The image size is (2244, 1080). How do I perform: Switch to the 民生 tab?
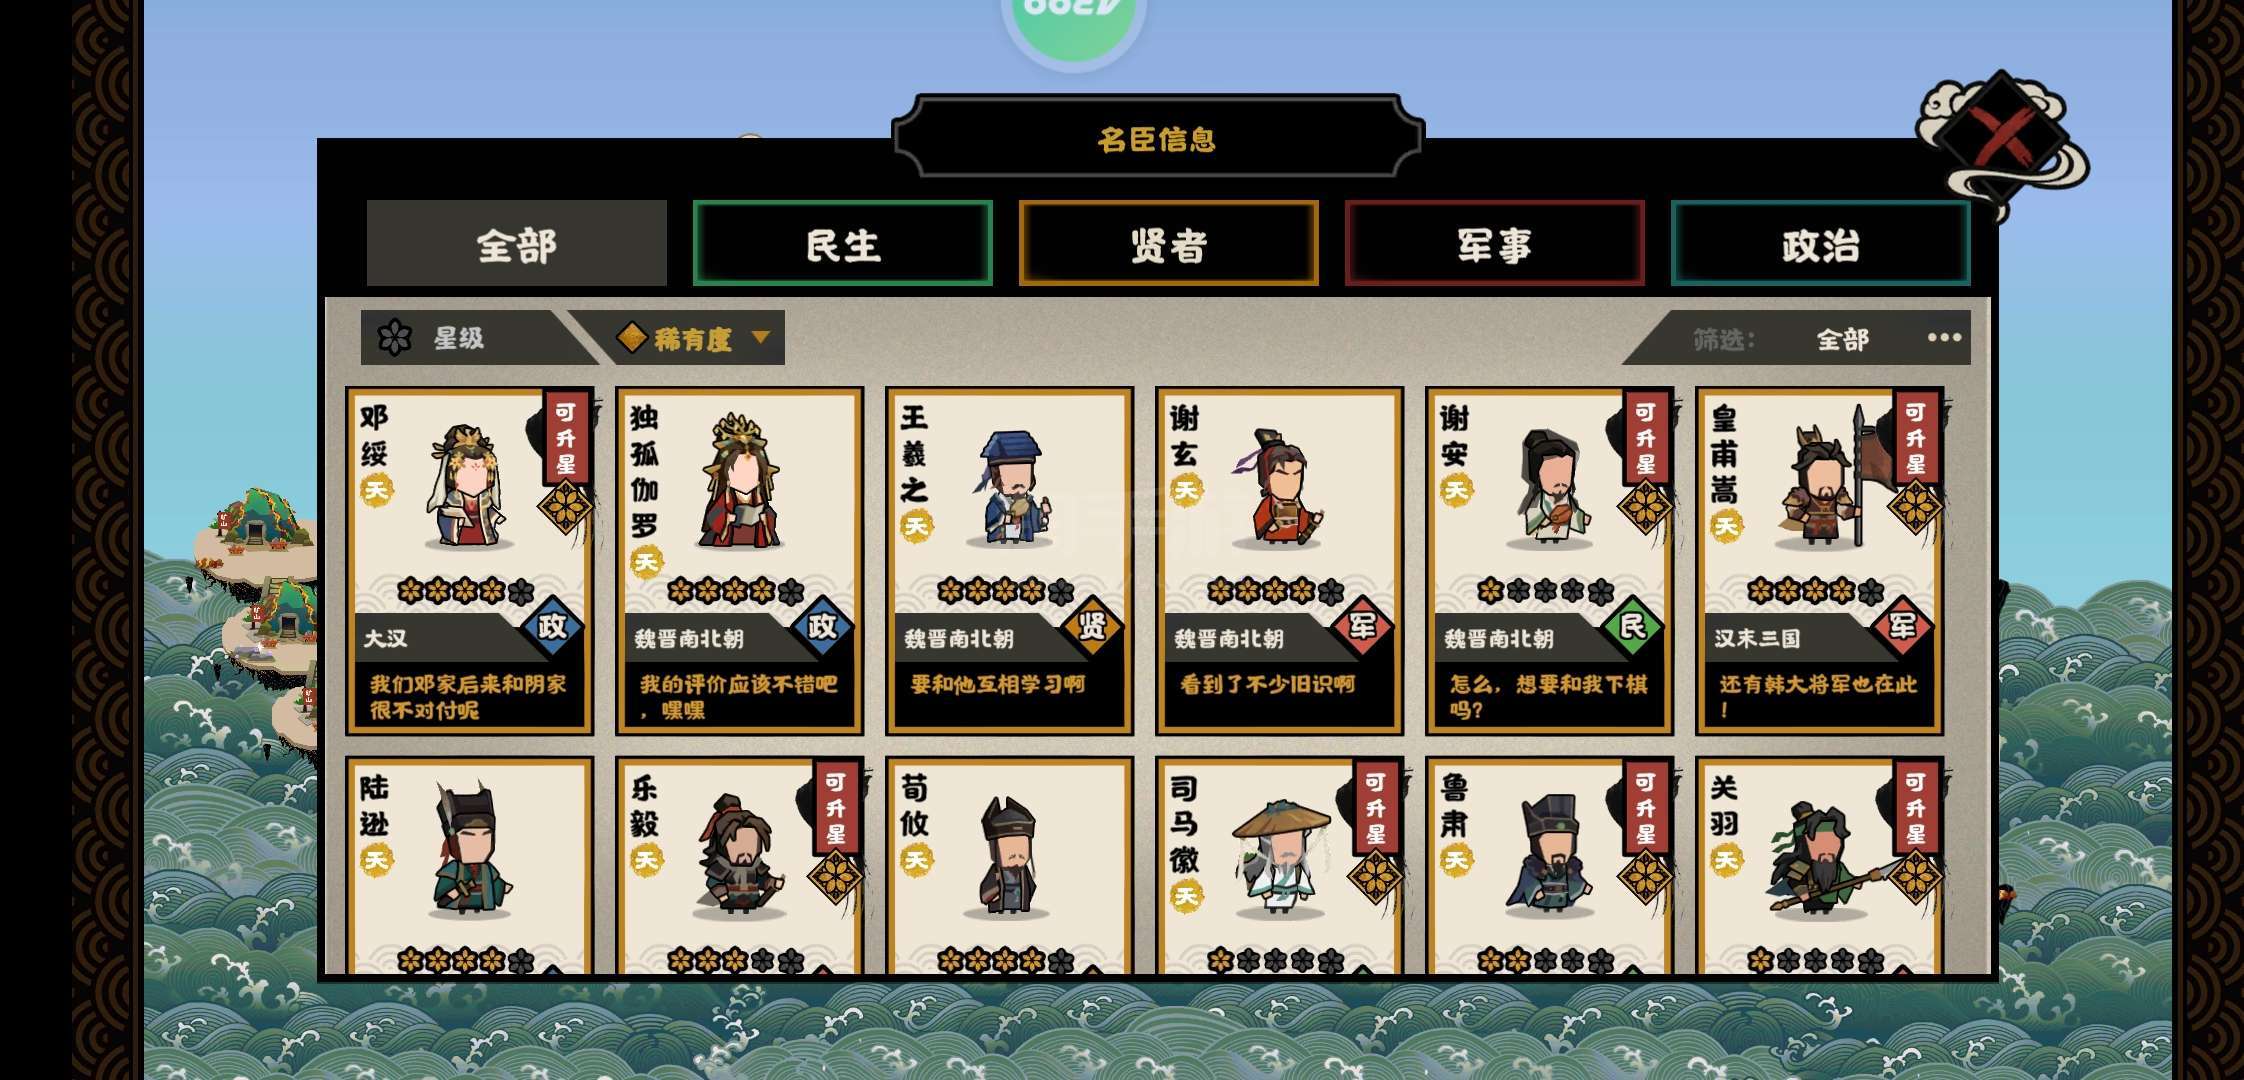(x=843, y=244)
